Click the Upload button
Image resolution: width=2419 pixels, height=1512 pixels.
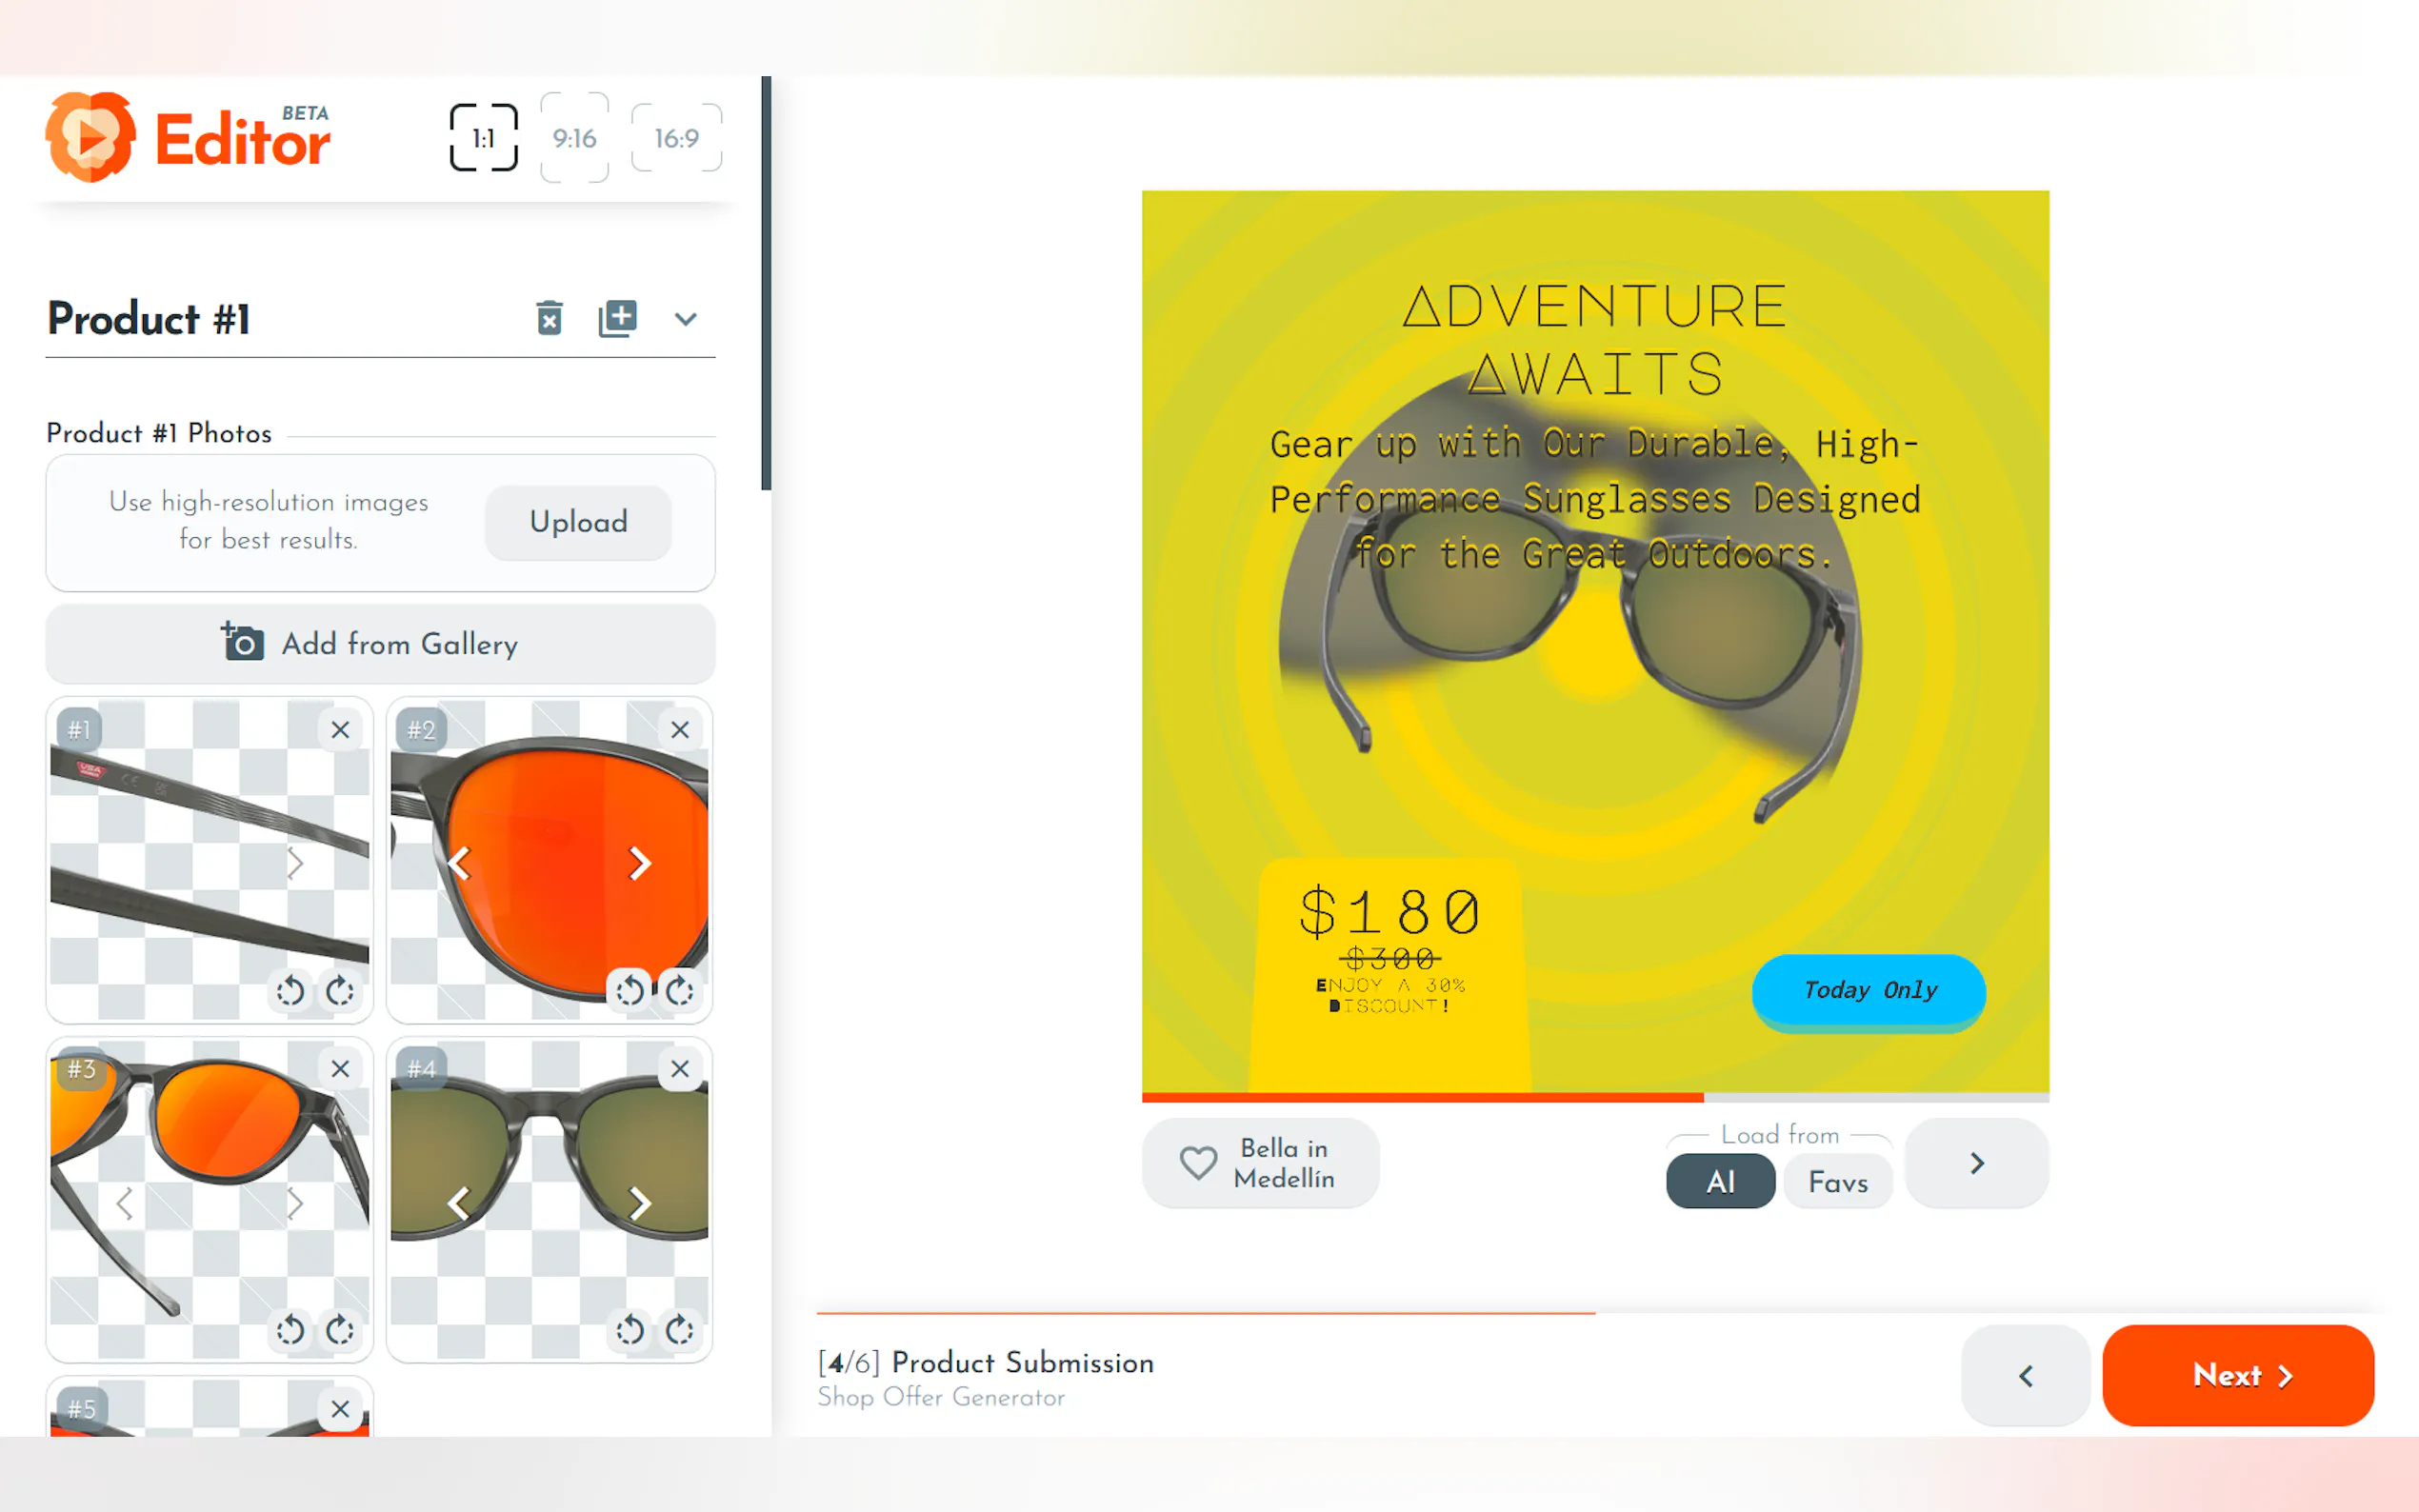click(x=578, y=522)
